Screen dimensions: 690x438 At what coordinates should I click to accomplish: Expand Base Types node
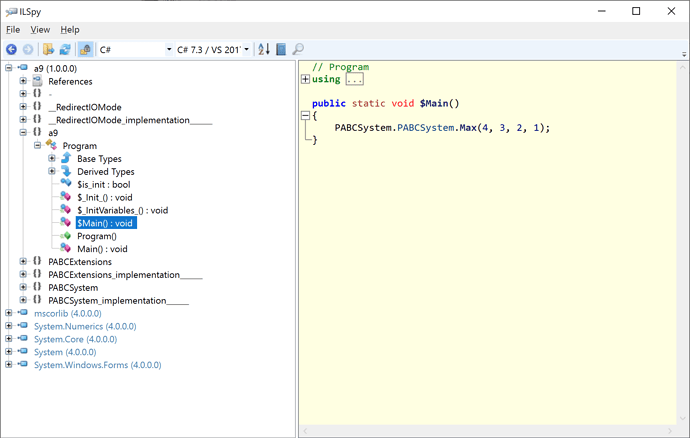pyautogui.click(x=52, y=158)
